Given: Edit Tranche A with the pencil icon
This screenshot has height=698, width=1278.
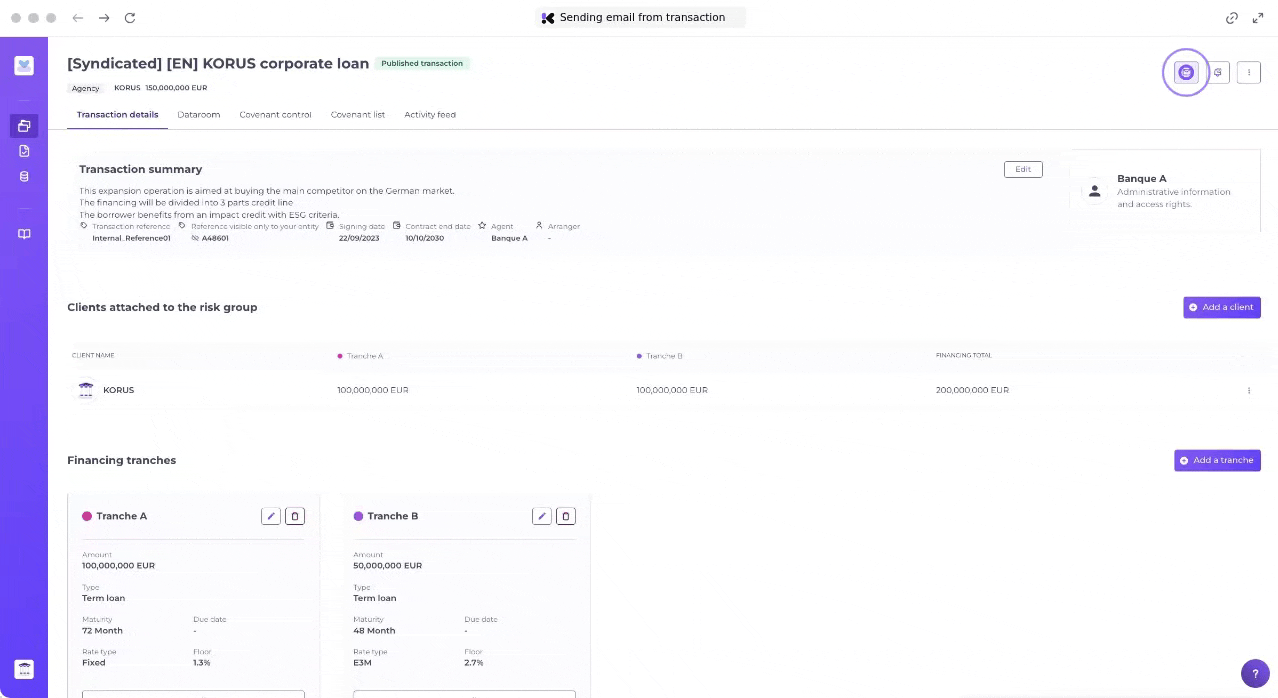Looking at the screenshot, I should click(270, 516).
